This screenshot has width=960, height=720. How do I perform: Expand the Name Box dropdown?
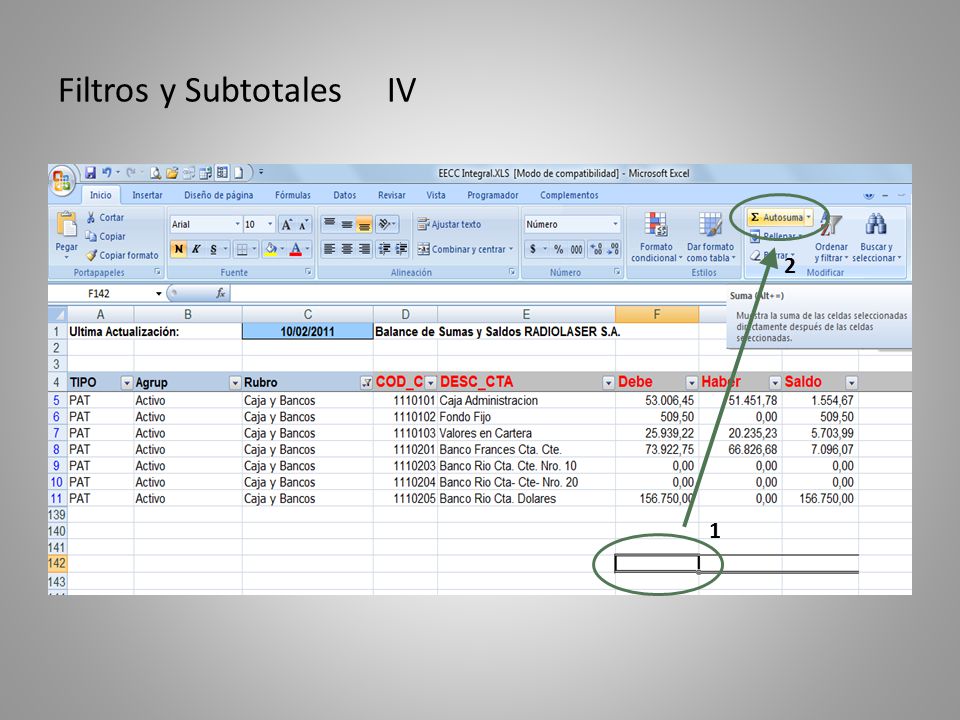pos(159,293)
